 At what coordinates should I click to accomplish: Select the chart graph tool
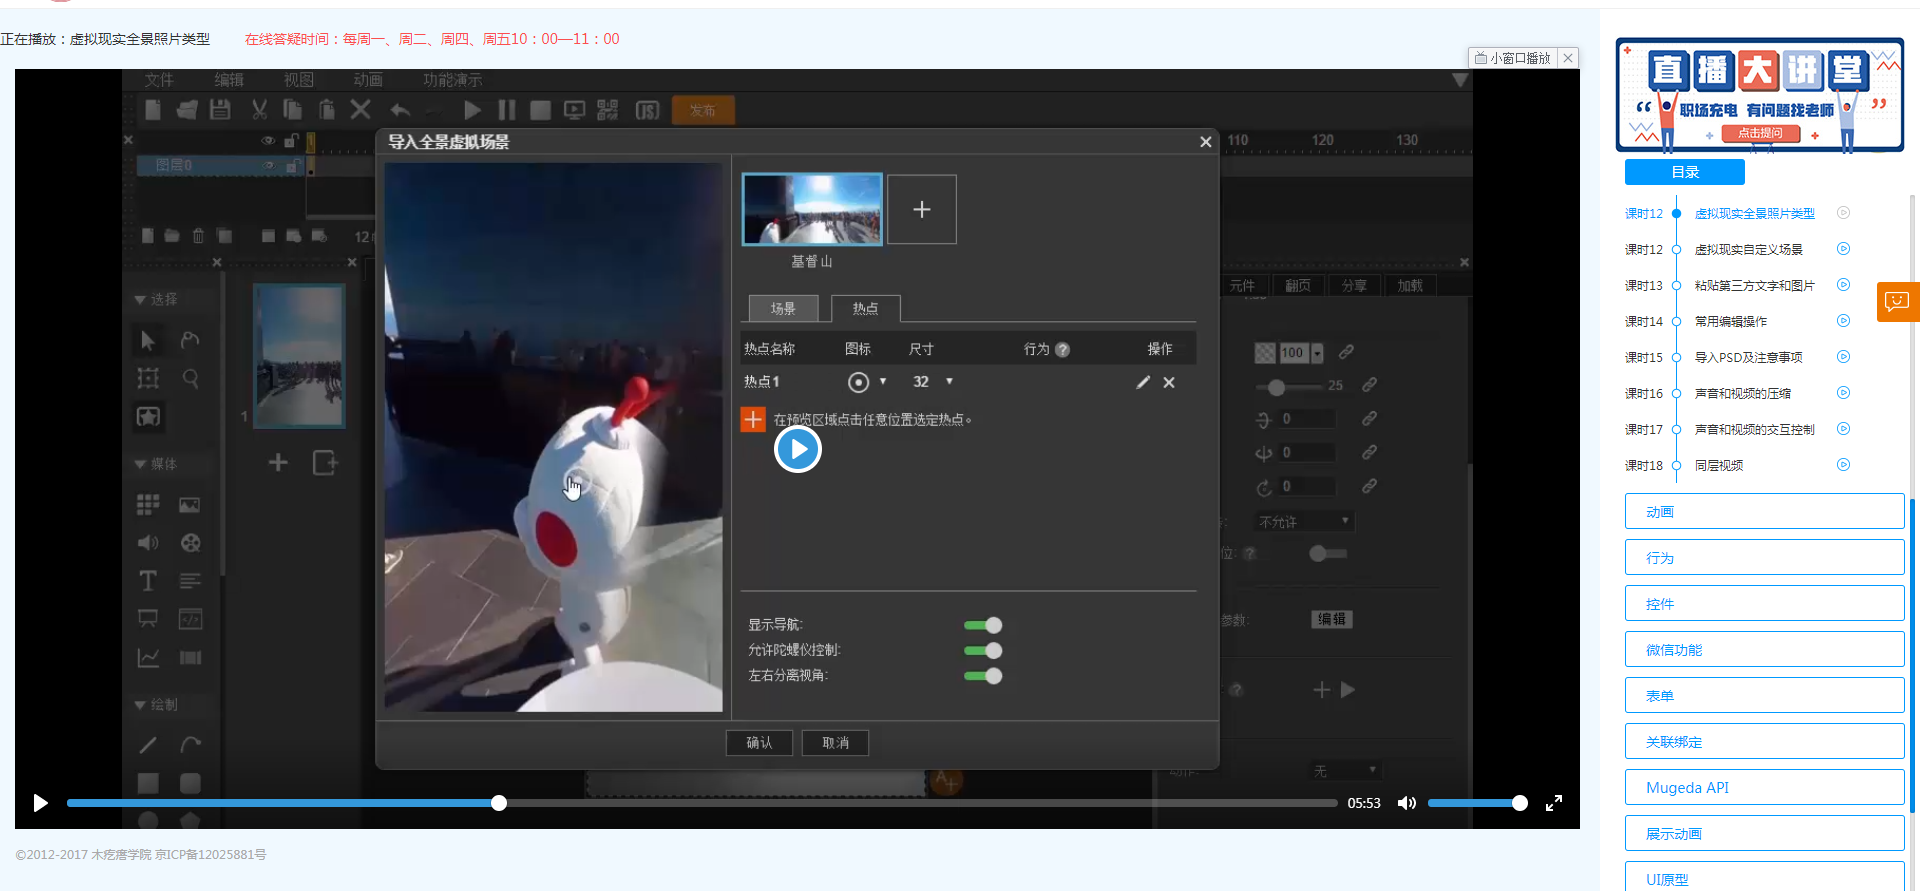(148, 658)
